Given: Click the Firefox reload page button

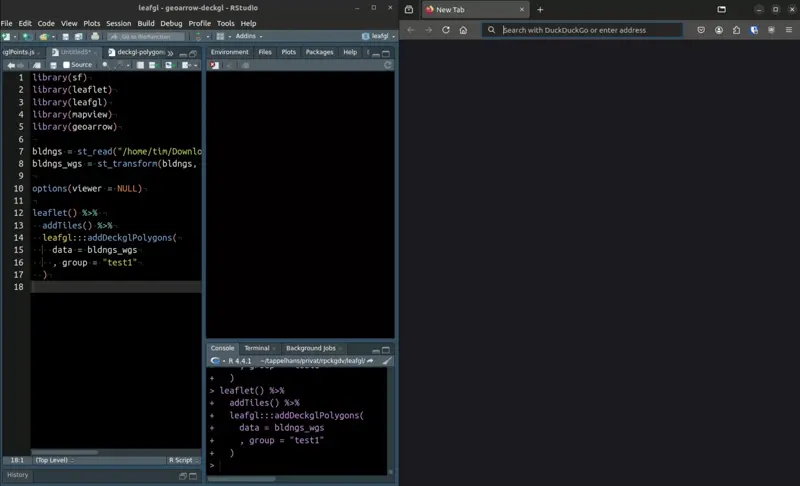Looking at the screenshot, I should click(x=446, y=30).
